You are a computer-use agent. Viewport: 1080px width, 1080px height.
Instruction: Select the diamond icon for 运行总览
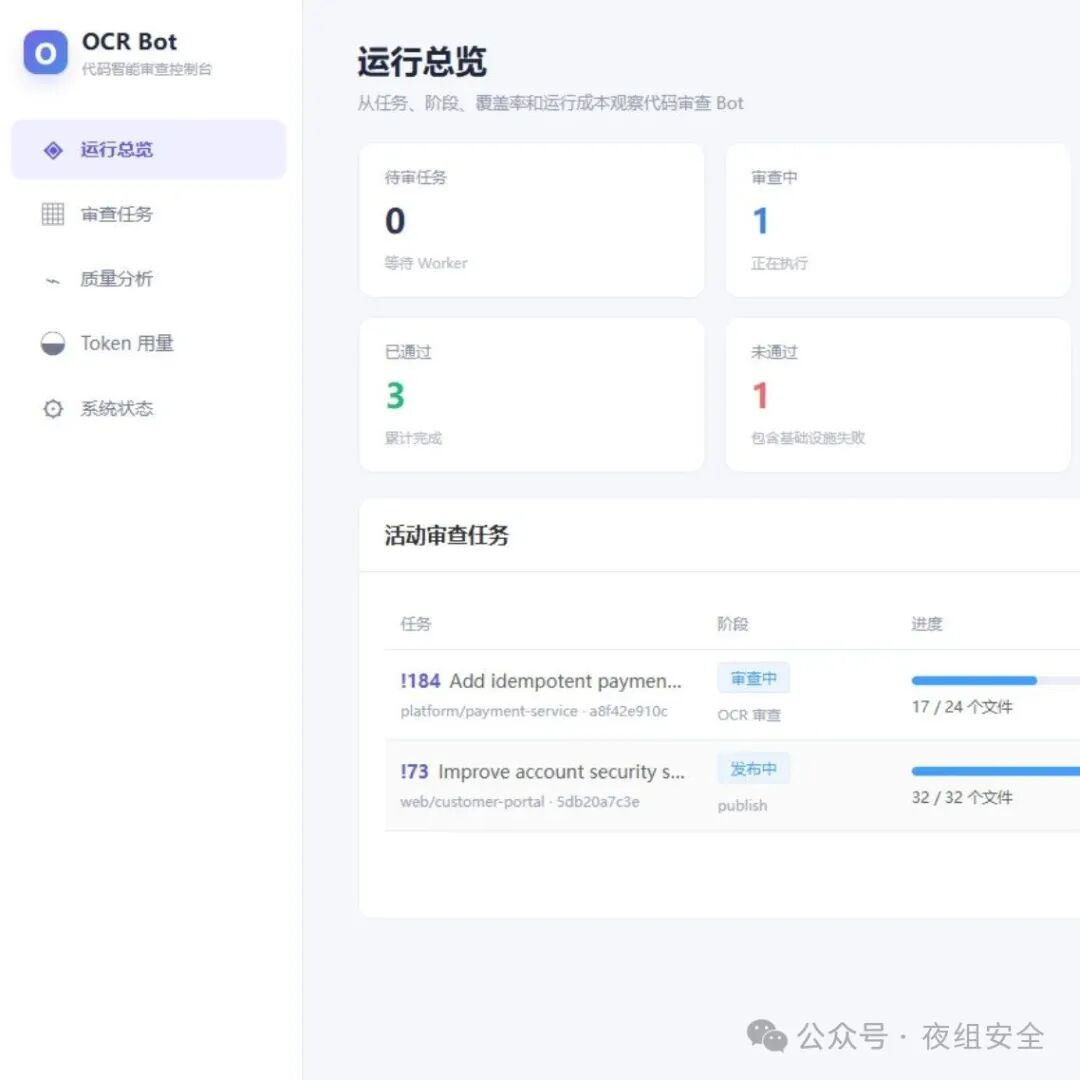tap(53, 150)
